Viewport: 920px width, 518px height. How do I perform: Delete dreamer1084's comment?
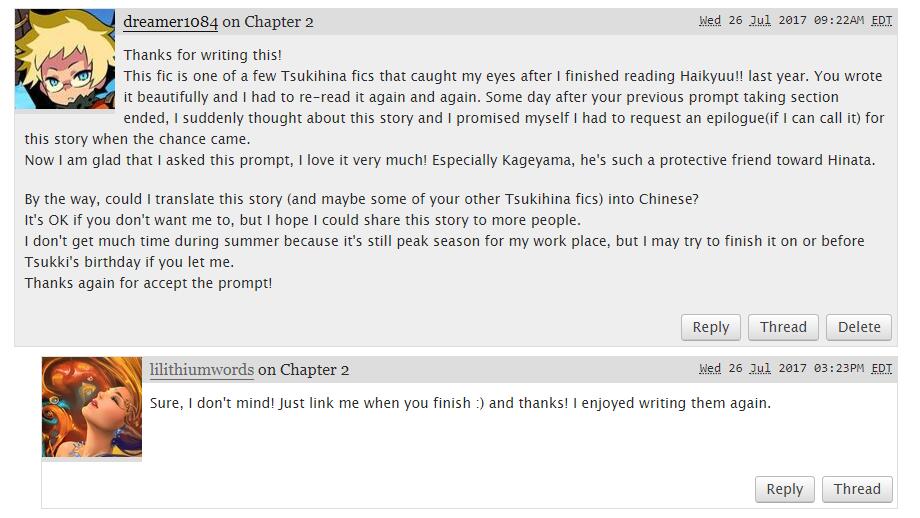click(858, 327)
